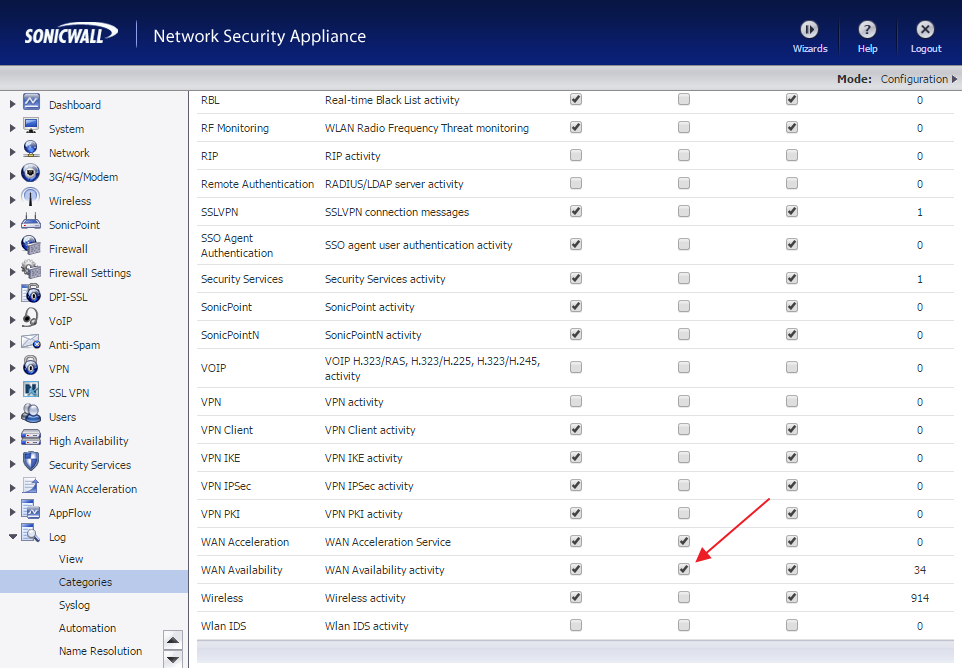The width and height of the screenshot is (962, 668).
Task: Open the Log View submenu item
Action: 71,559
